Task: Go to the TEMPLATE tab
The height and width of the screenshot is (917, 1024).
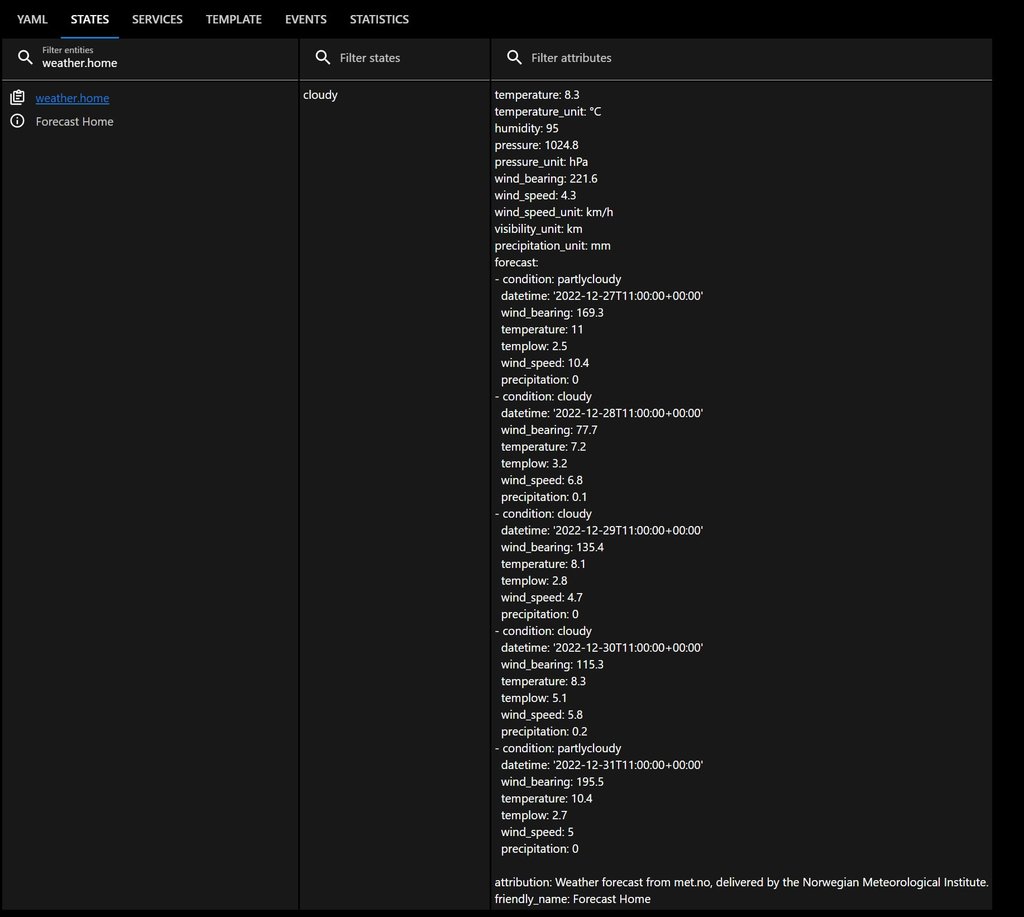Action: coord(234,19)
